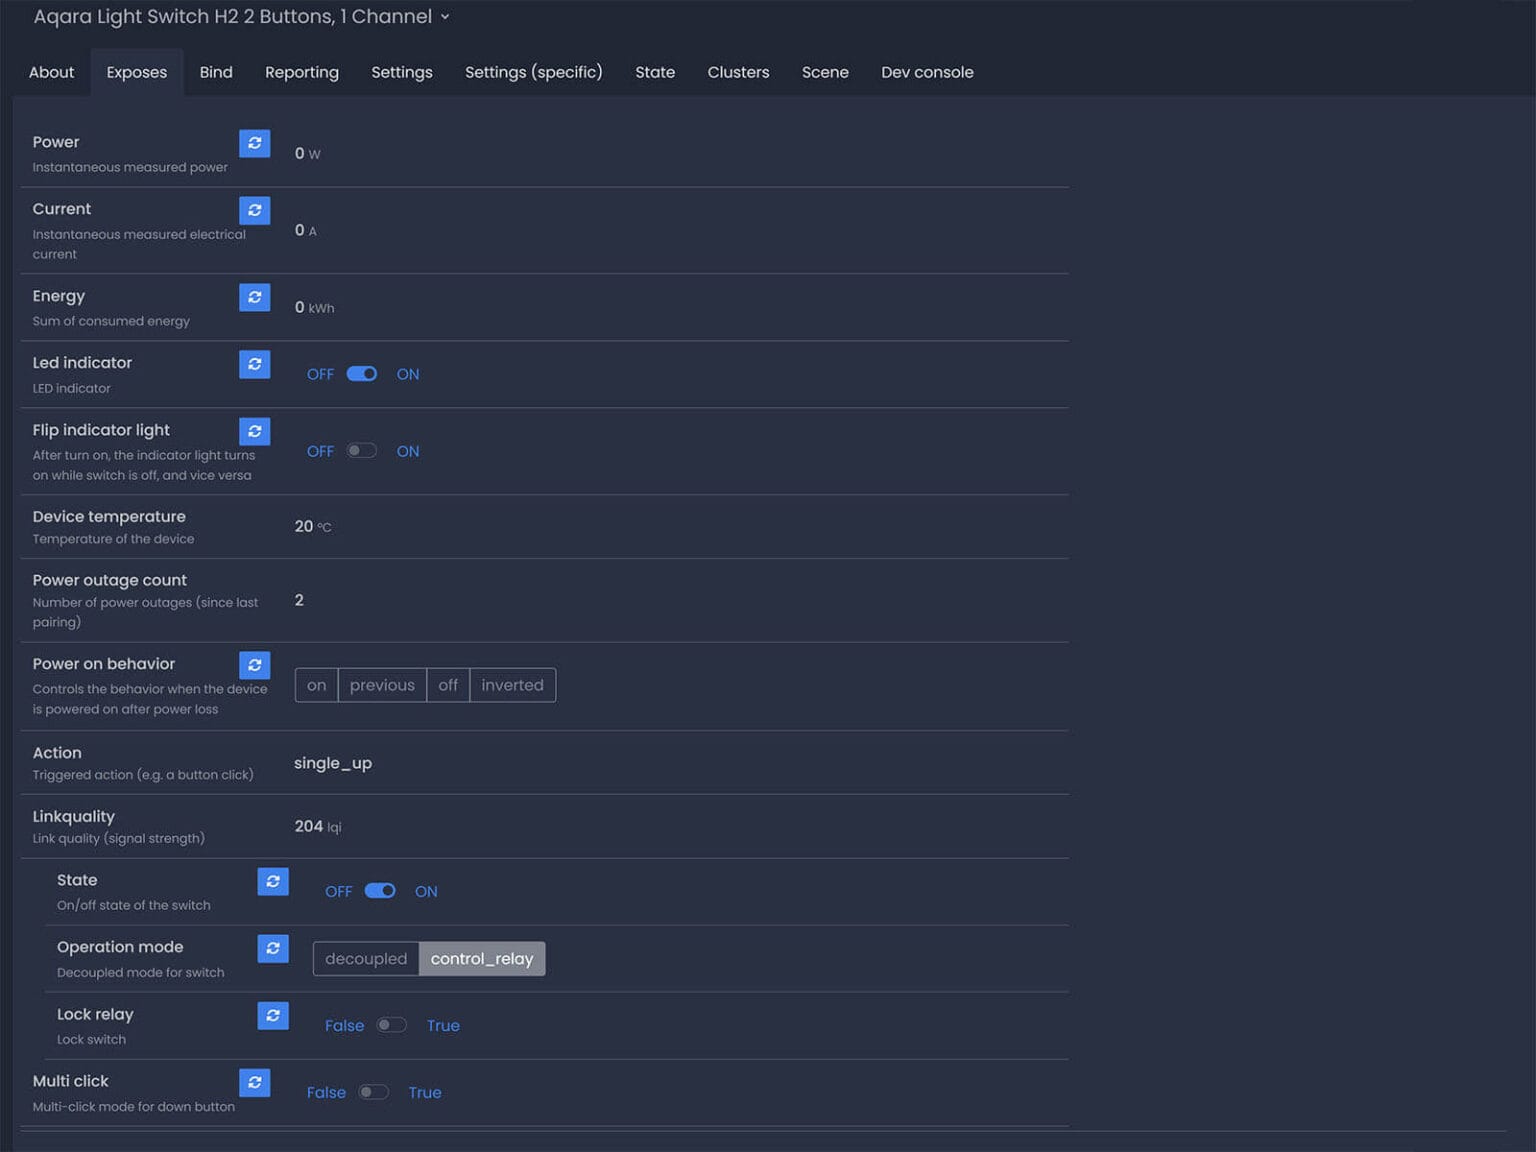Refresh the Power on behavior setting
The width and height of the screenshot is (1536, 1152).
[x=254, y=665]
